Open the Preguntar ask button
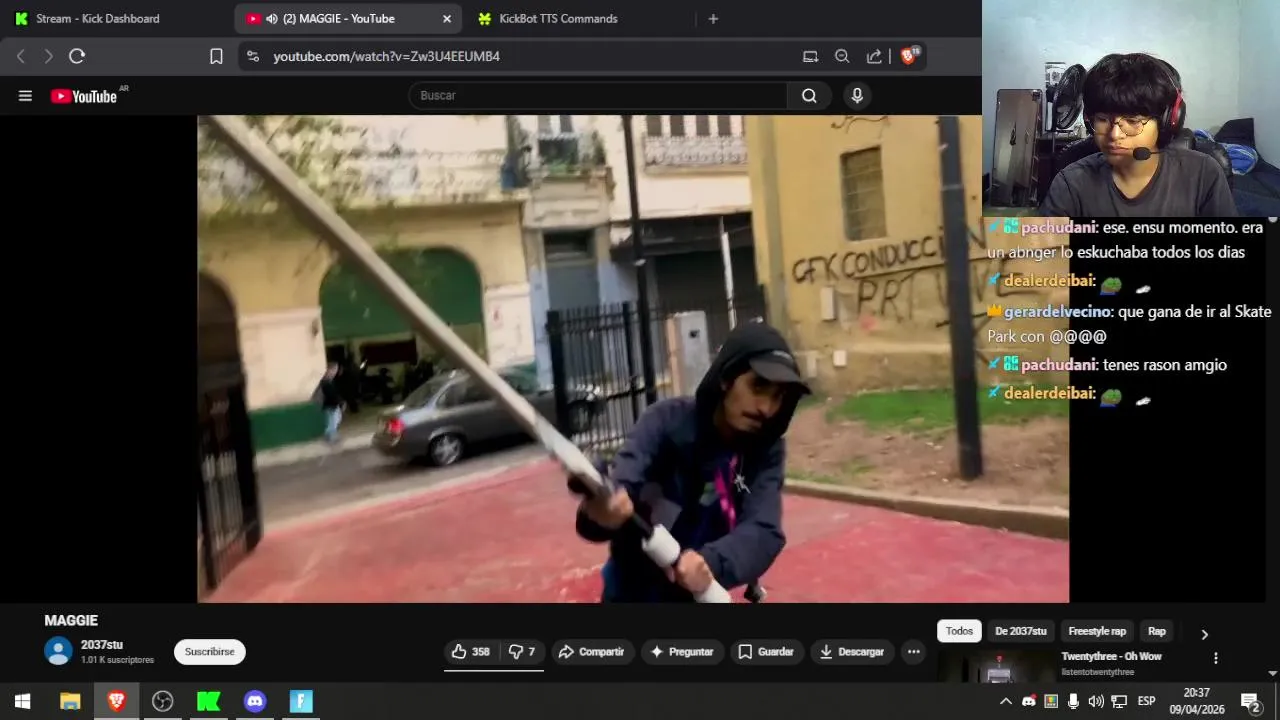The image size is (1280, 720). point(682,652)
